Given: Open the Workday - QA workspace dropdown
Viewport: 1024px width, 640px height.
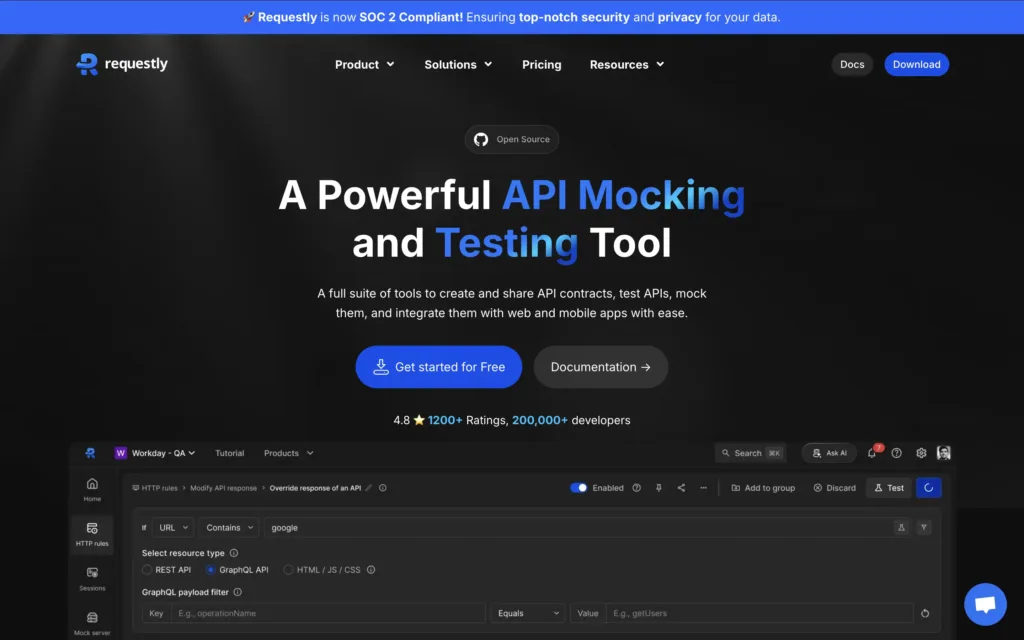Looking at the screenshot, I should point(155,453).
